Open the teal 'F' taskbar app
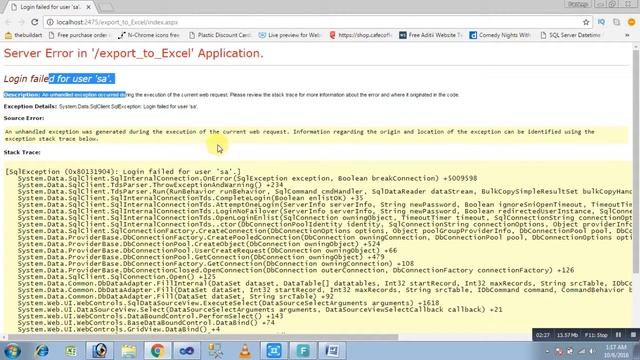The image size is (640, 360). pos(303,351)
